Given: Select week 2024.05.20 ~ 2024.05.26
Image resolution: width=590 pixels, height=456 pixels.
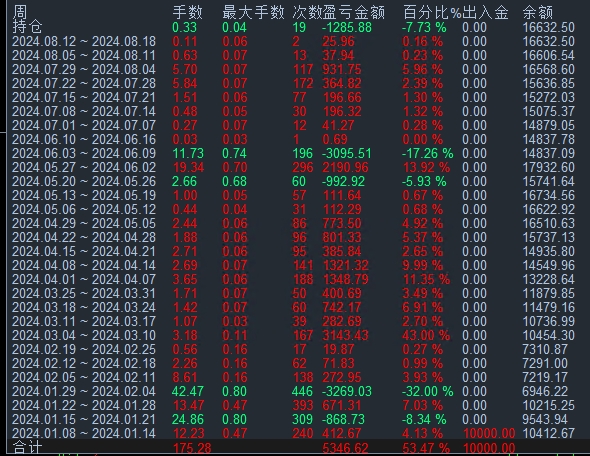Looking at the screenshot, I should [x=84, y=181].
